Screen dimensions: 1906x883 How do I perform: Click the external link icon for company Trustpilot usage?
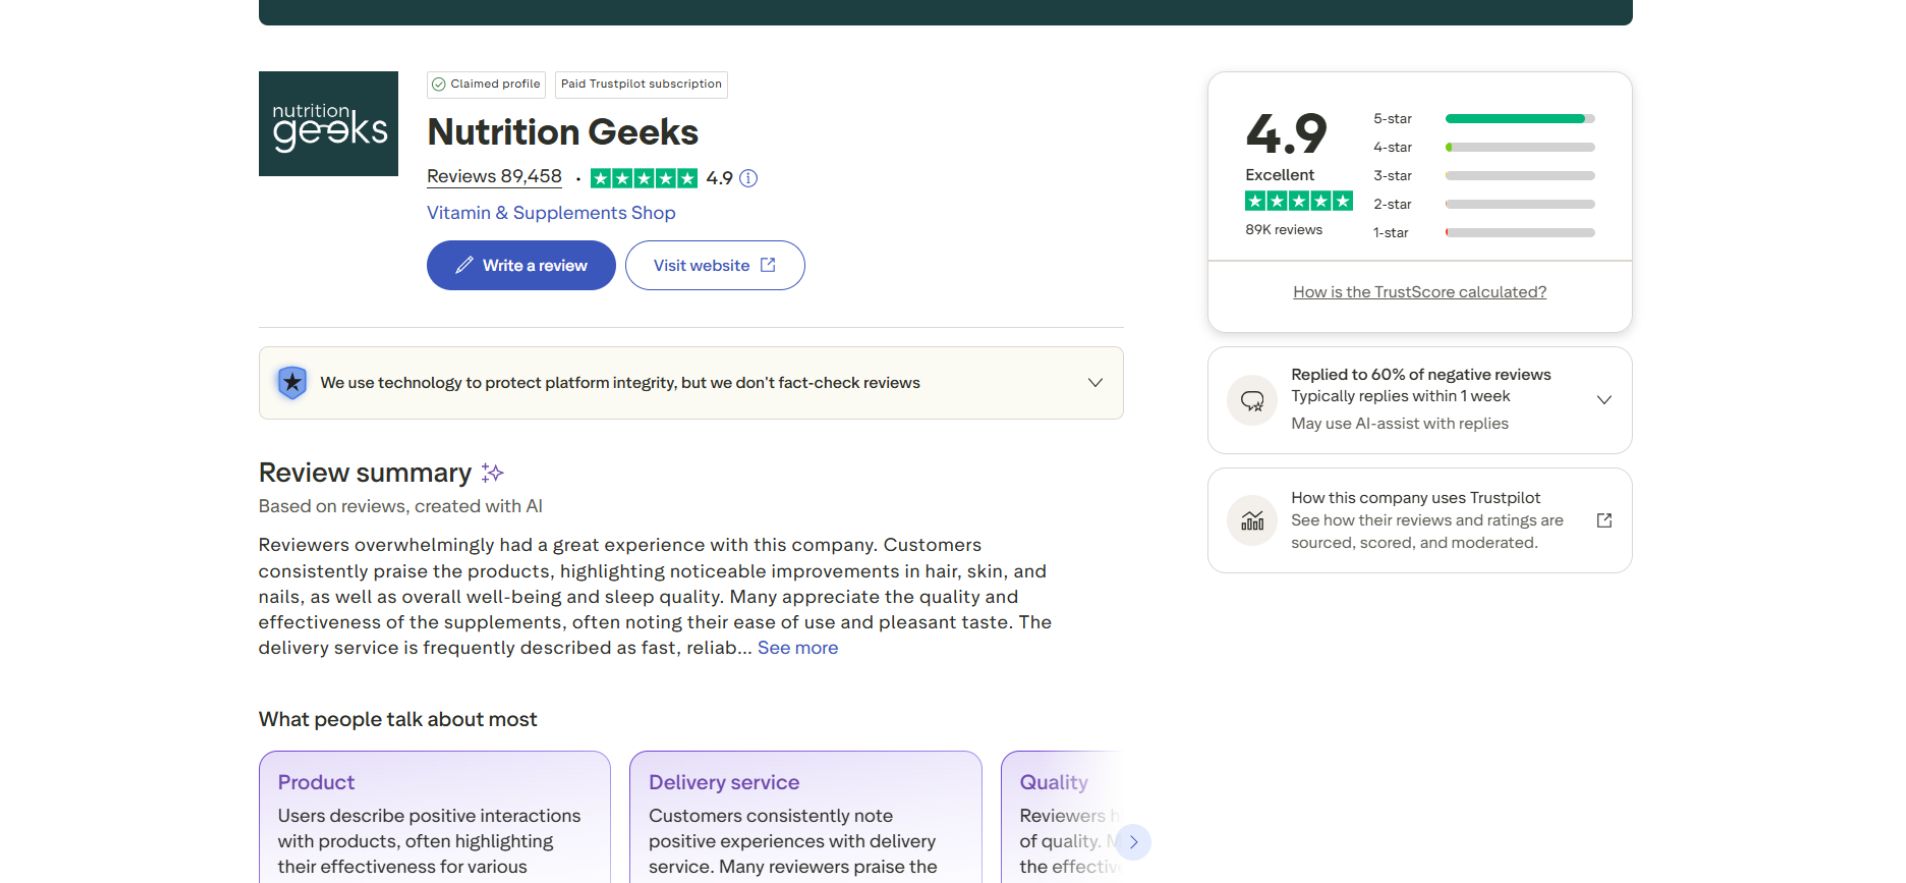pyautogui.click(x=1604, y=520)
